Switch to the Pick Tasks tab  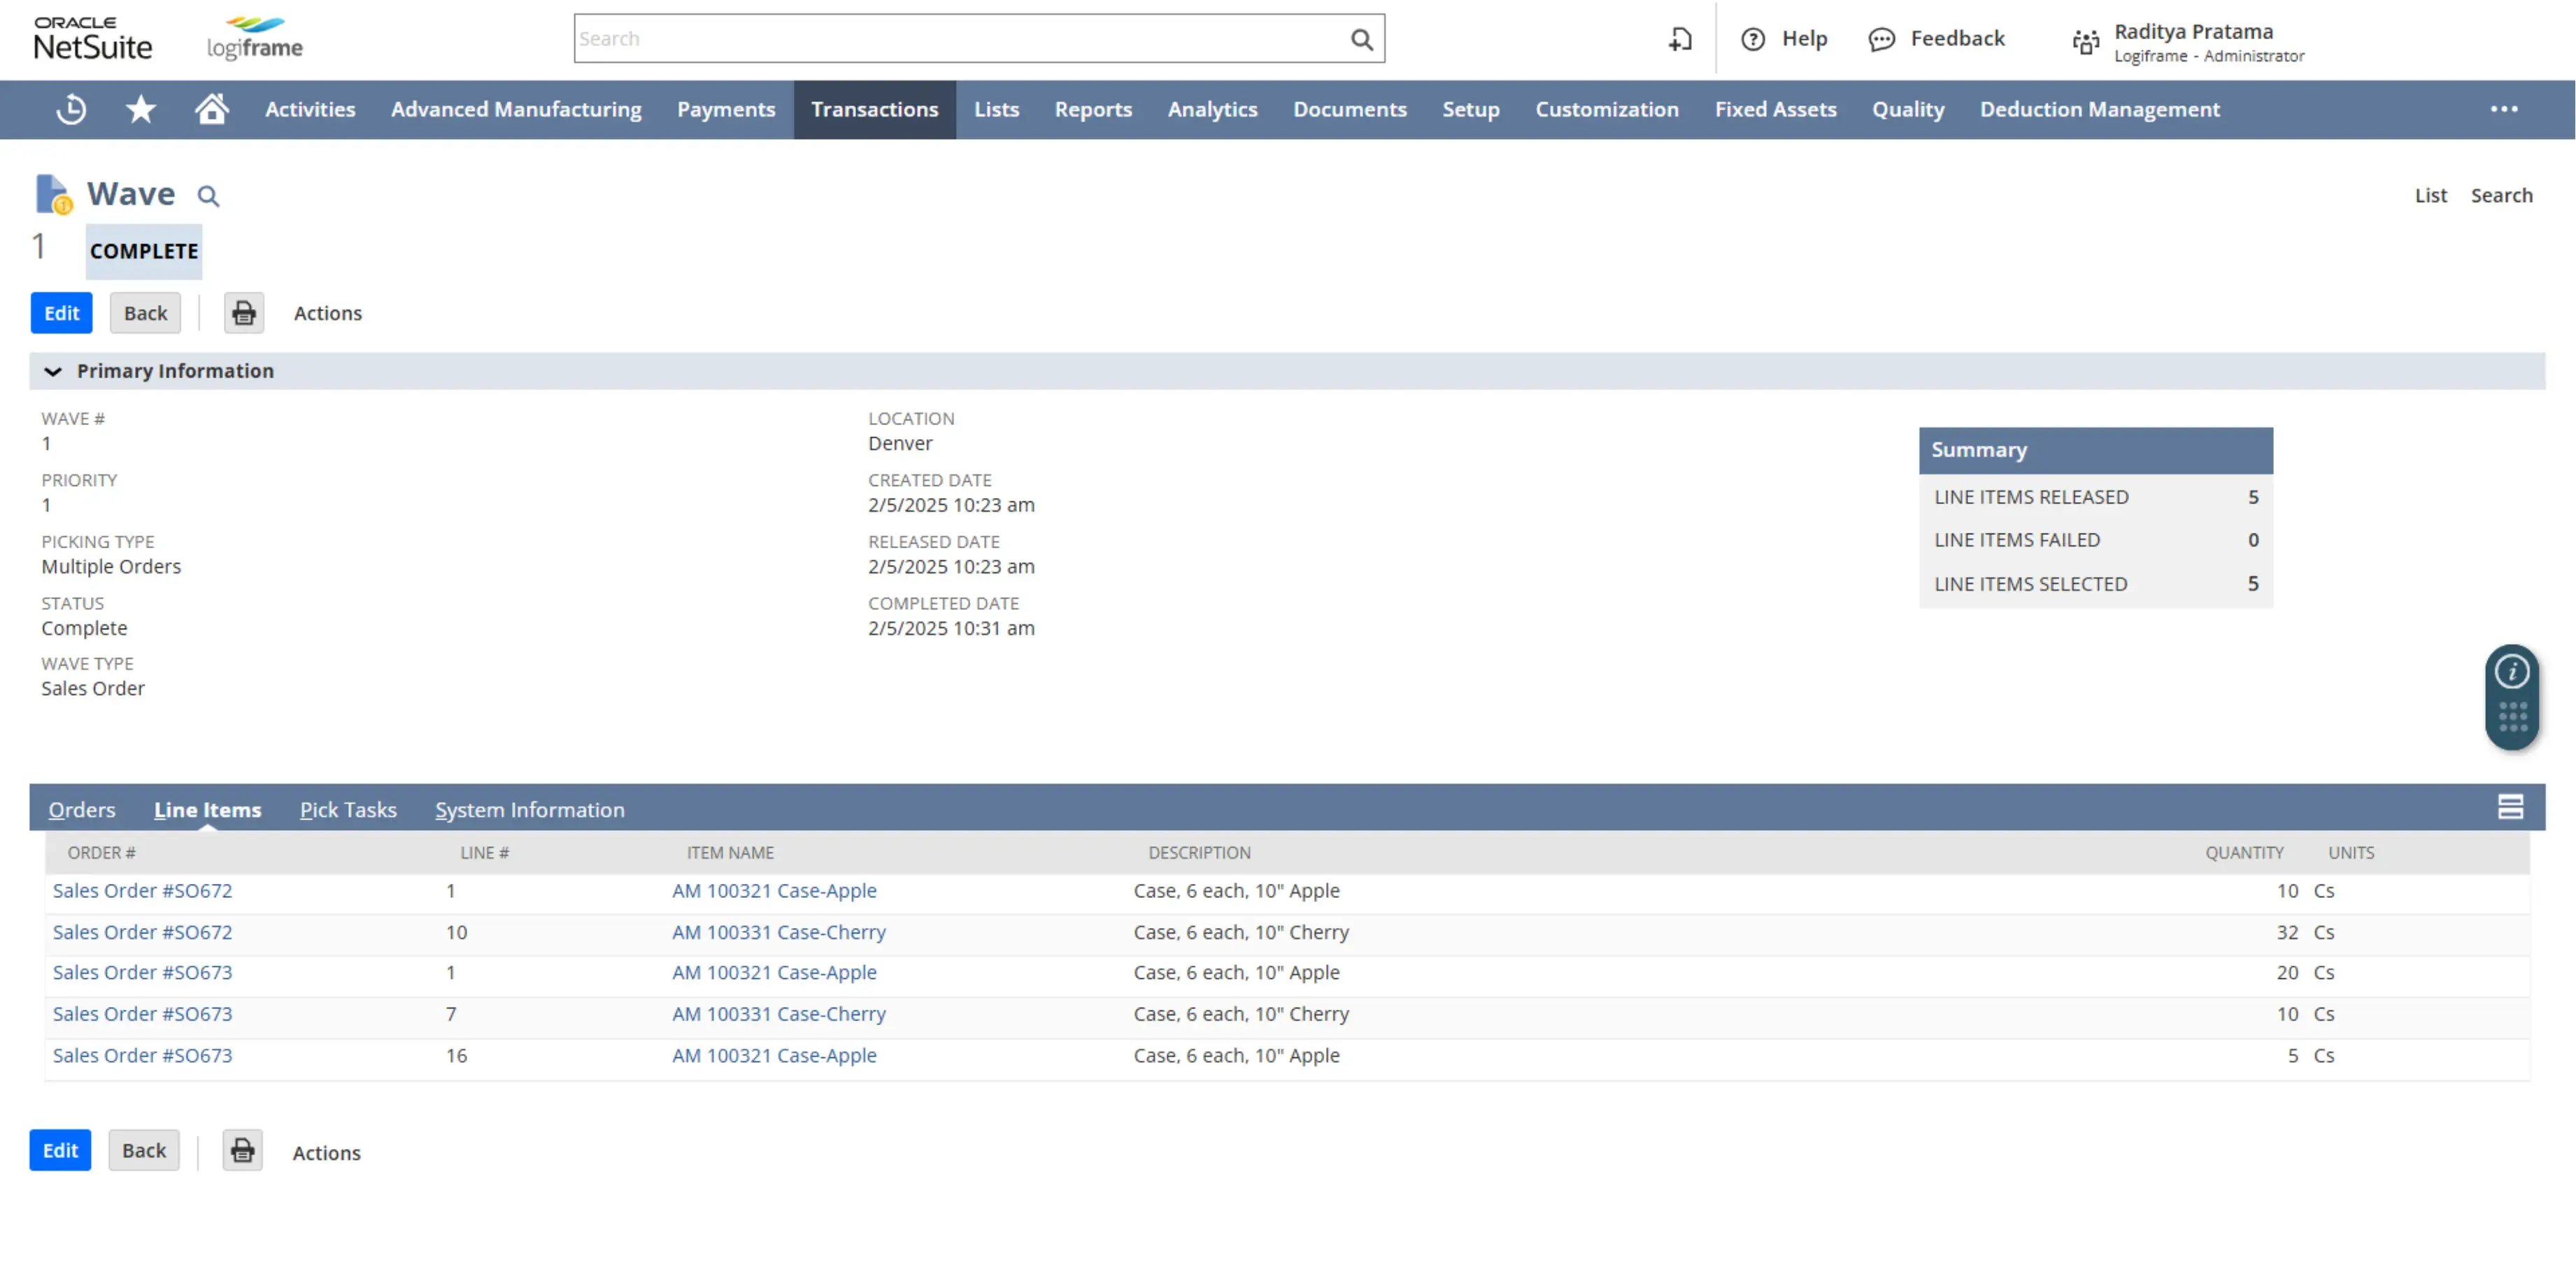[348, 810]
